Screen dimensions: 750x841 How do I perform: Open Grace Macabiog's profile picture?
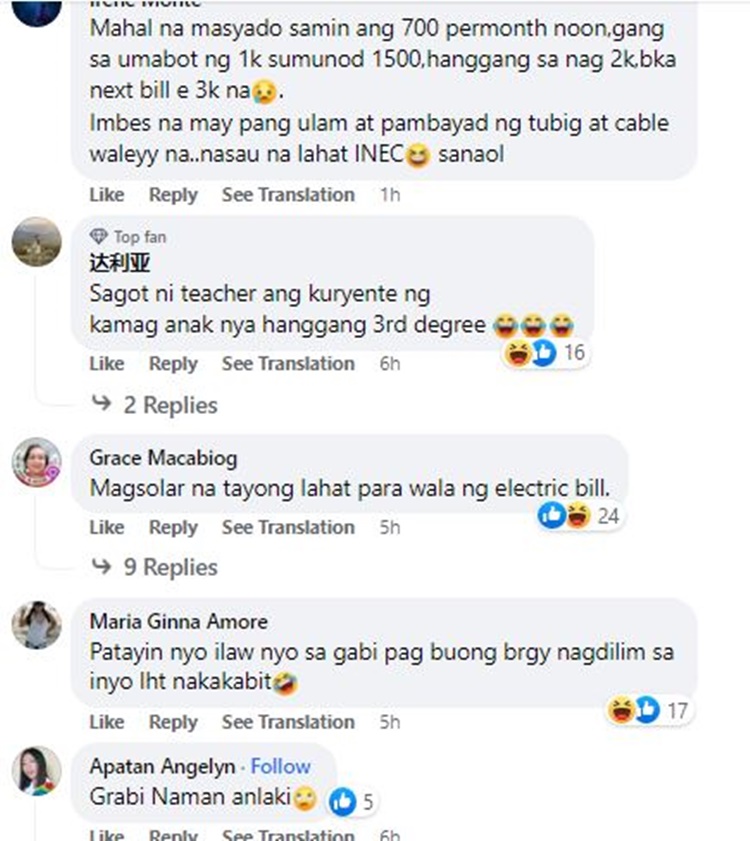coord(37,462)
